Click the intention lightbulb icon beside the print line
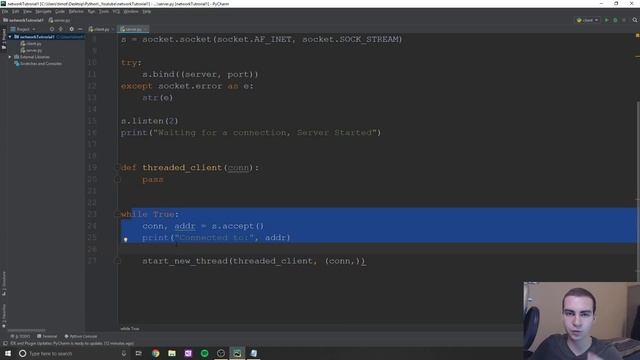The width and height of the screenshot is (640, 360). pyautogui.click(x=126, y=240)
